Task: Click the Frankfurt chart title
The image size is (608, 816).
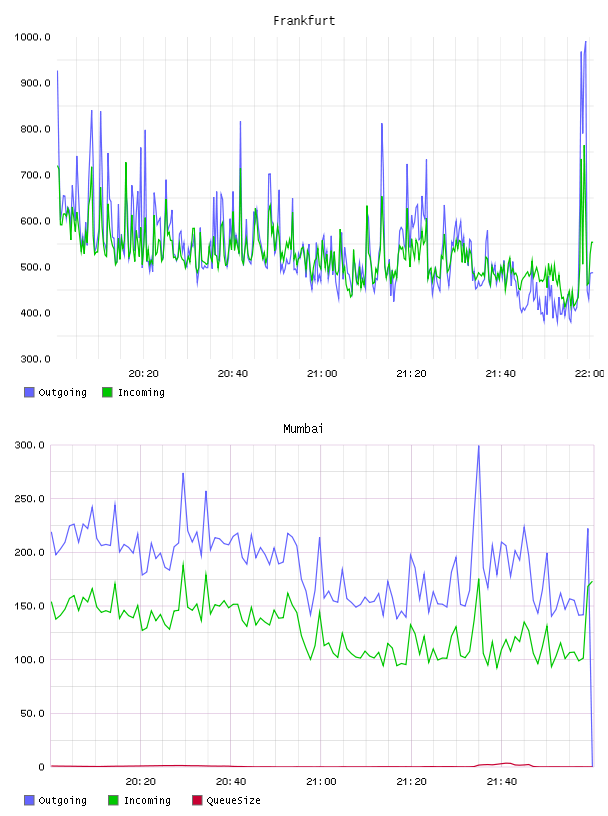Action: click(x=304, y=21)
